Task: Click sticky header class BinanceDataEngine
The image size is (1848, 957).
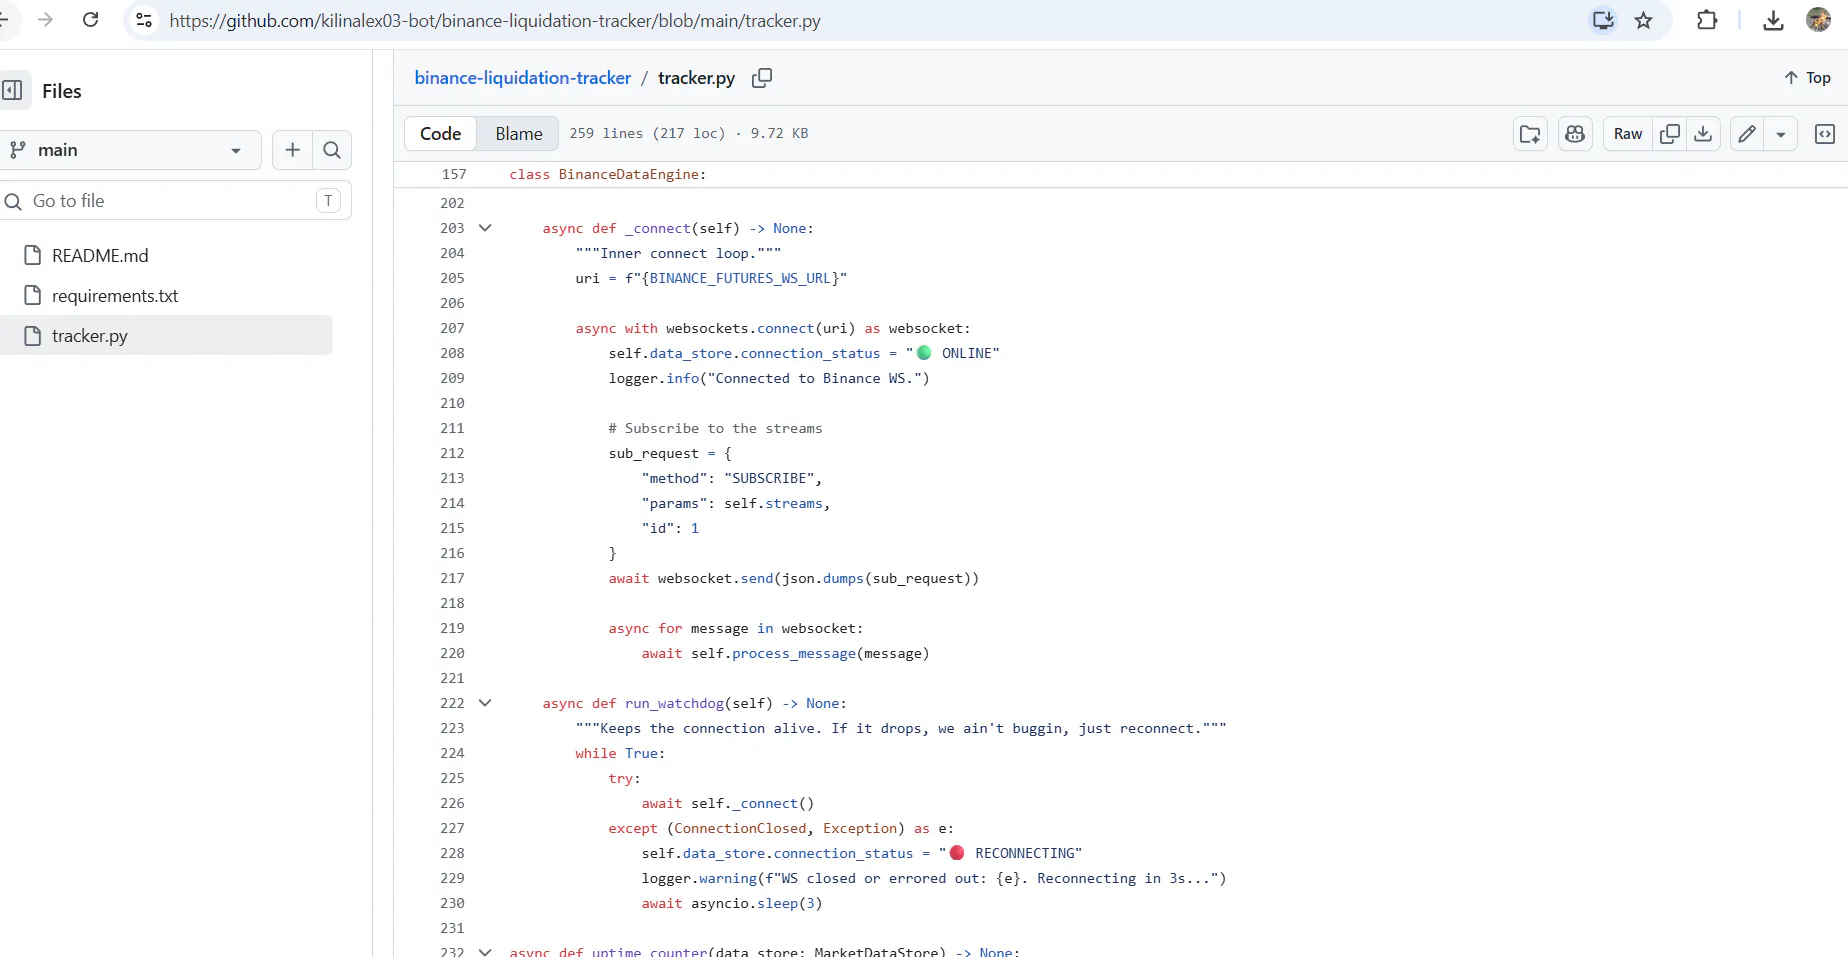Action: pos(607,174)
